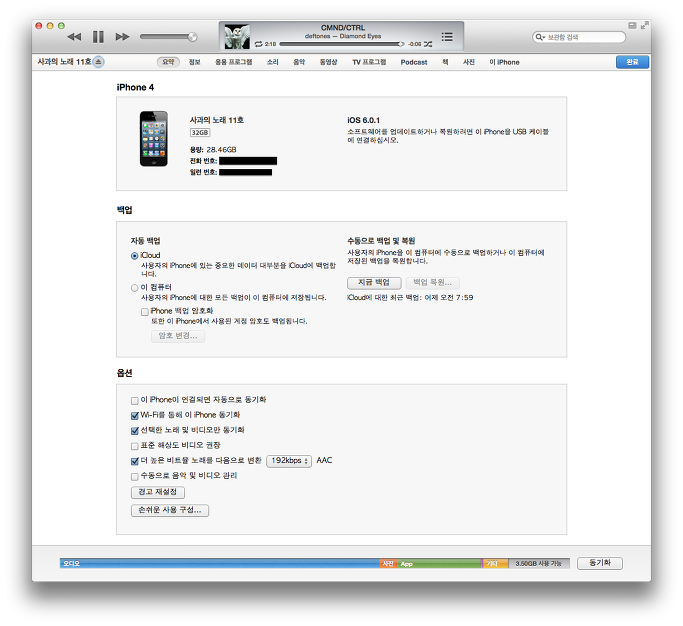Click the owl album artwork thumbnail
Image resolution: width=683 pixels, height=626 pixels.
click(x=237, y=37)
